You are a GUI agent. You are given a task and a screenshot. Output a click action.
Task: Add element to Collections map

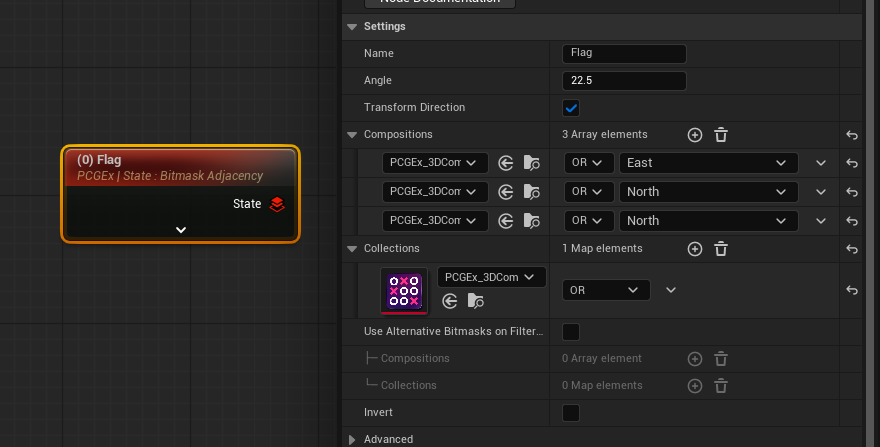(x=695, y=249)
